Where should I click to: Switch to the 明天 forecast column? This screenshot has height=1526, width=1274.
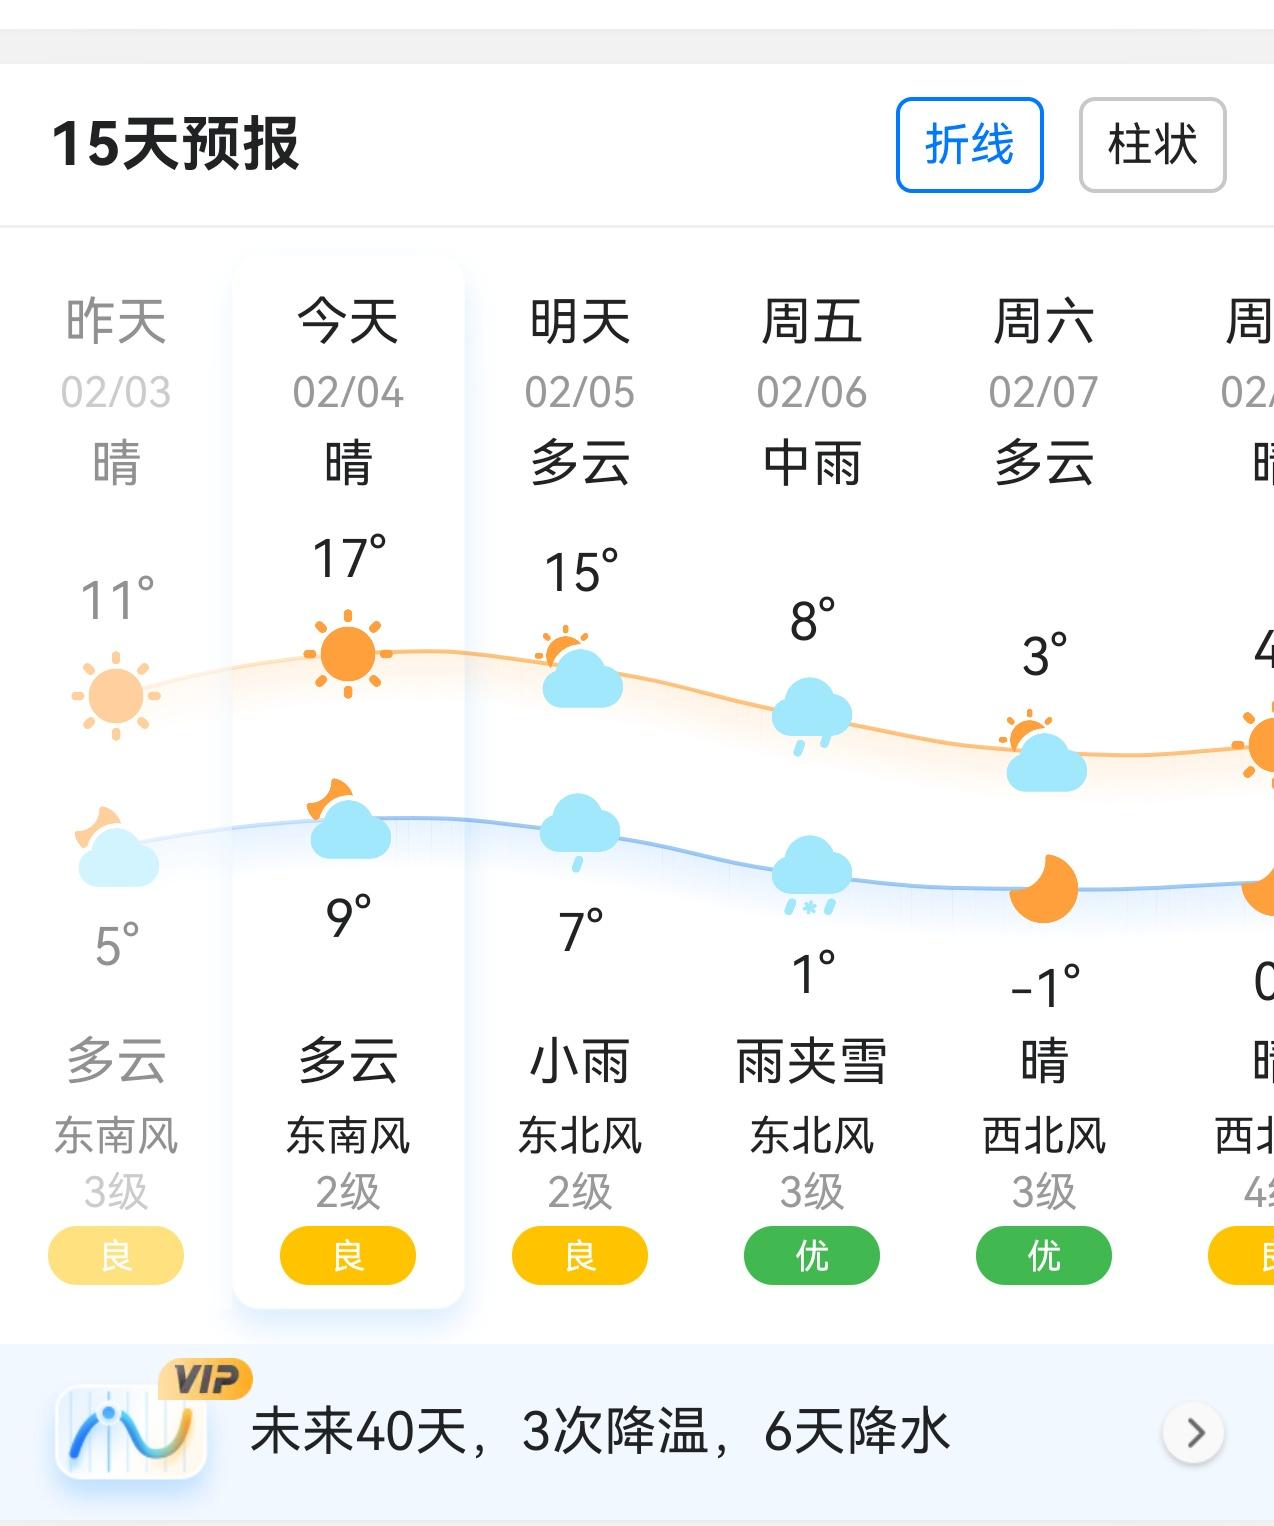tap(578, 322)
